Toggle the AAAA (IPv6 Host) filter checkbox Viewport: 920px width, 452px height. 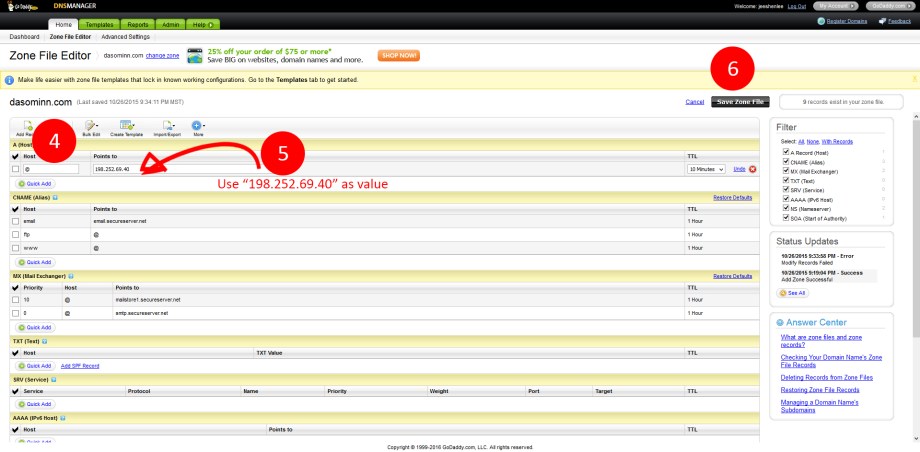[x=786, y=199]
